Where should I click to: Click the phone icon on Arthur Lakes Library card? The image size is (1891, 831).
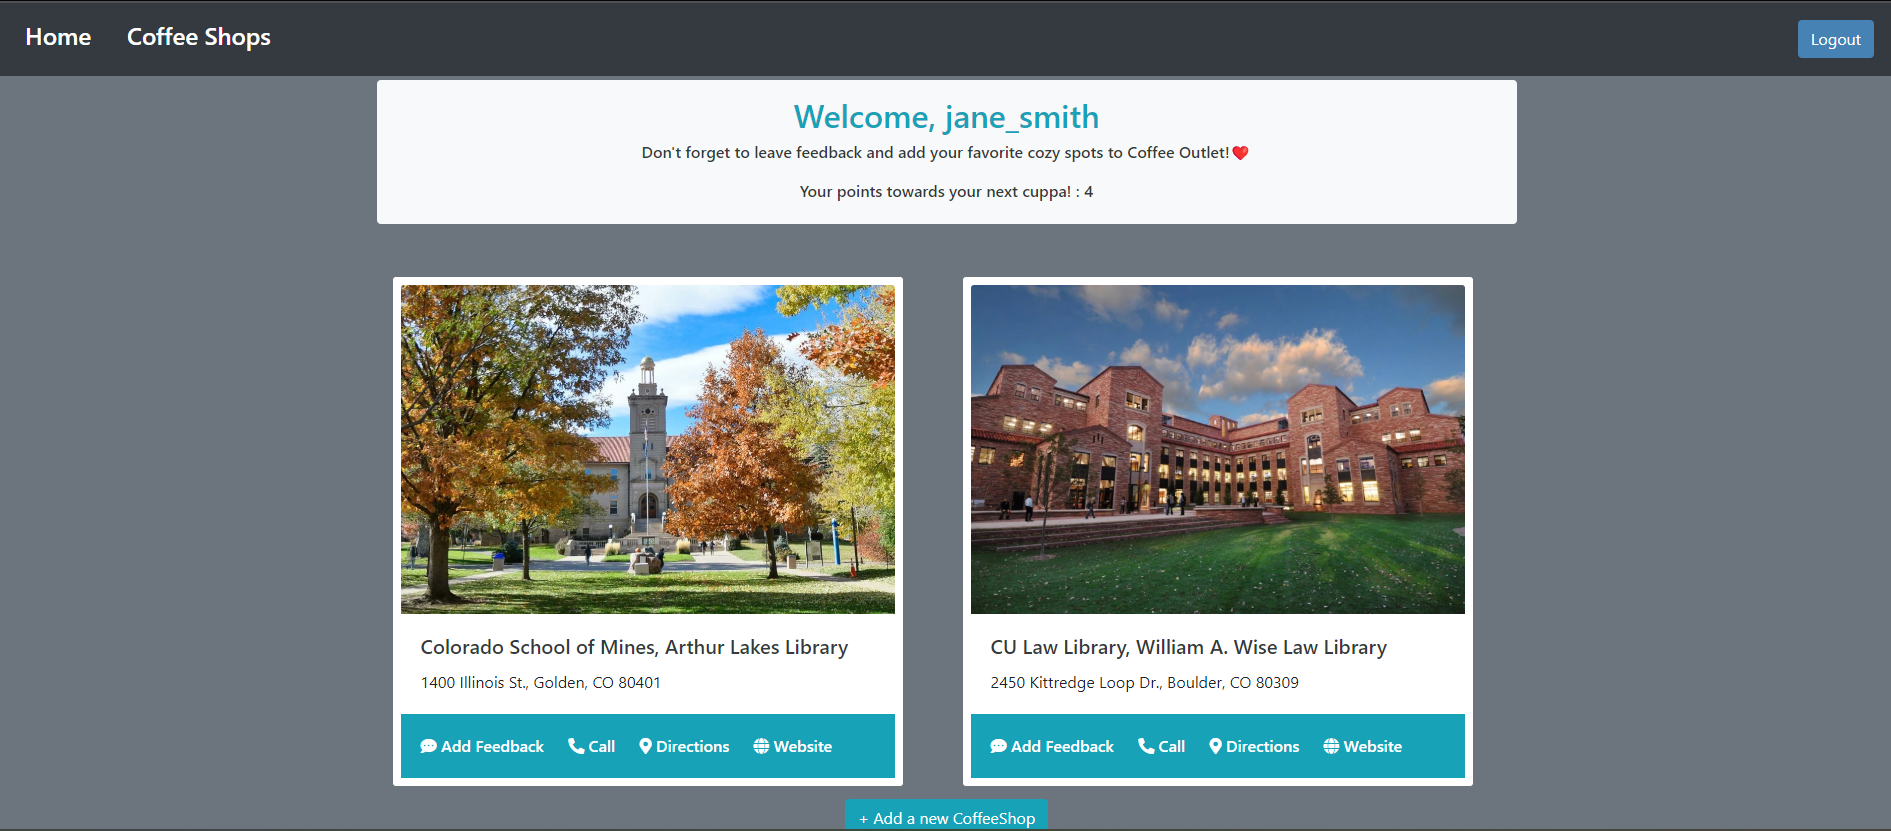click(x=576, y=746)
